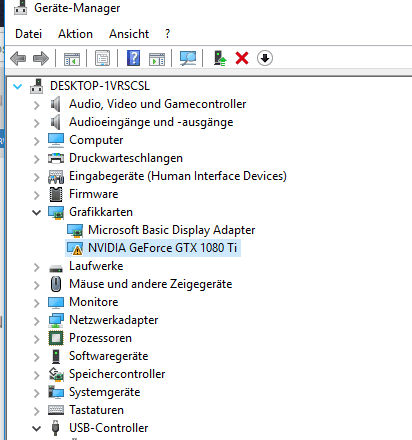Image resolution: width=412 pixels, height=440 pixels.
Task: Collapse the USB-Controller category
Action: (36, 429)
